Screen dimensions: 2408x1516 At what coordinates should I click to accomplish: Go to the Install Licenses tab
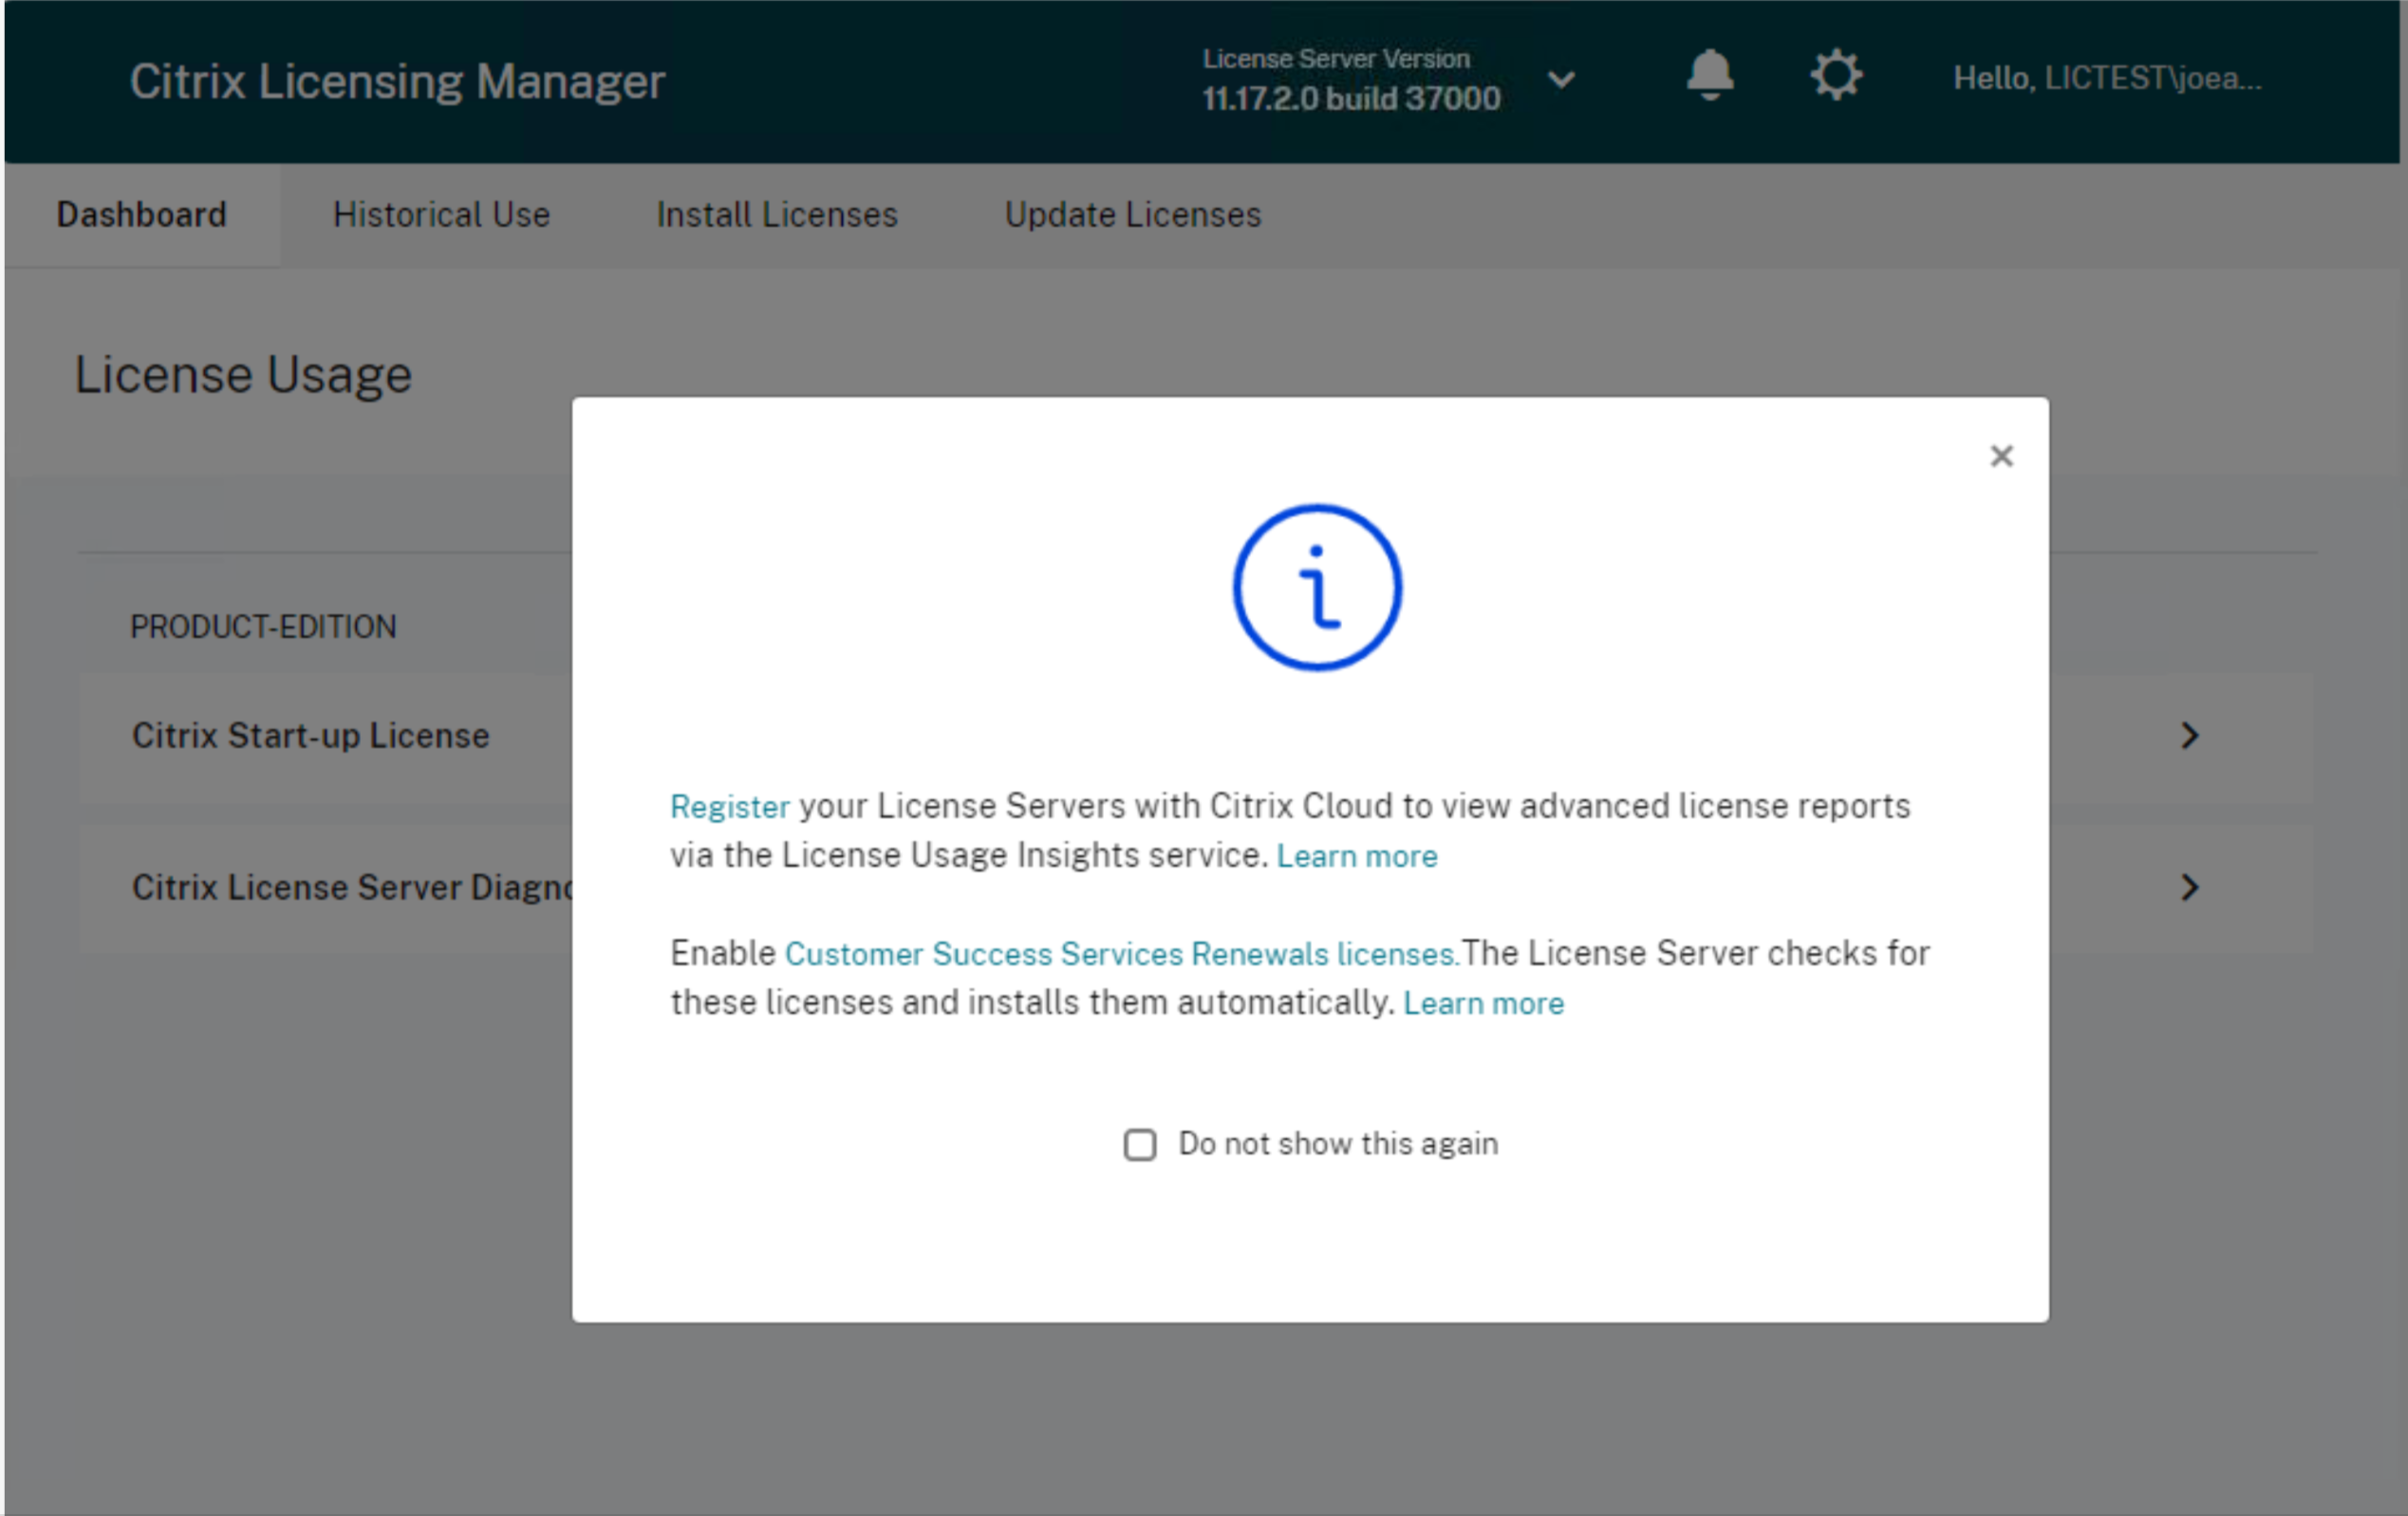(x=777, y=215)
